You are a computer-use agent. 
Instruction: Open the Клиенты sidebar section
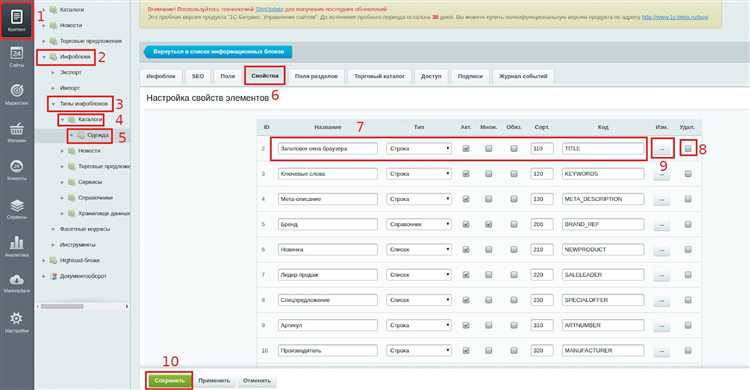[17, 170]
